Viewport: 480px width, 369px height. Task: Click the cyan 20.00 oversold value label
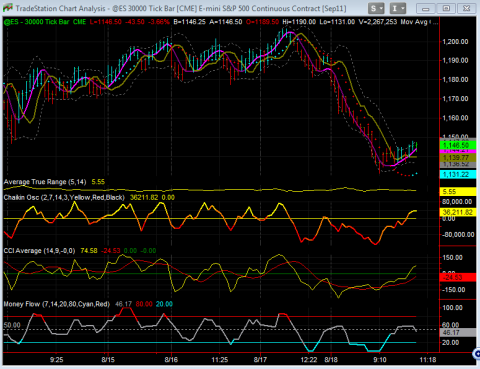pos(164,304)
